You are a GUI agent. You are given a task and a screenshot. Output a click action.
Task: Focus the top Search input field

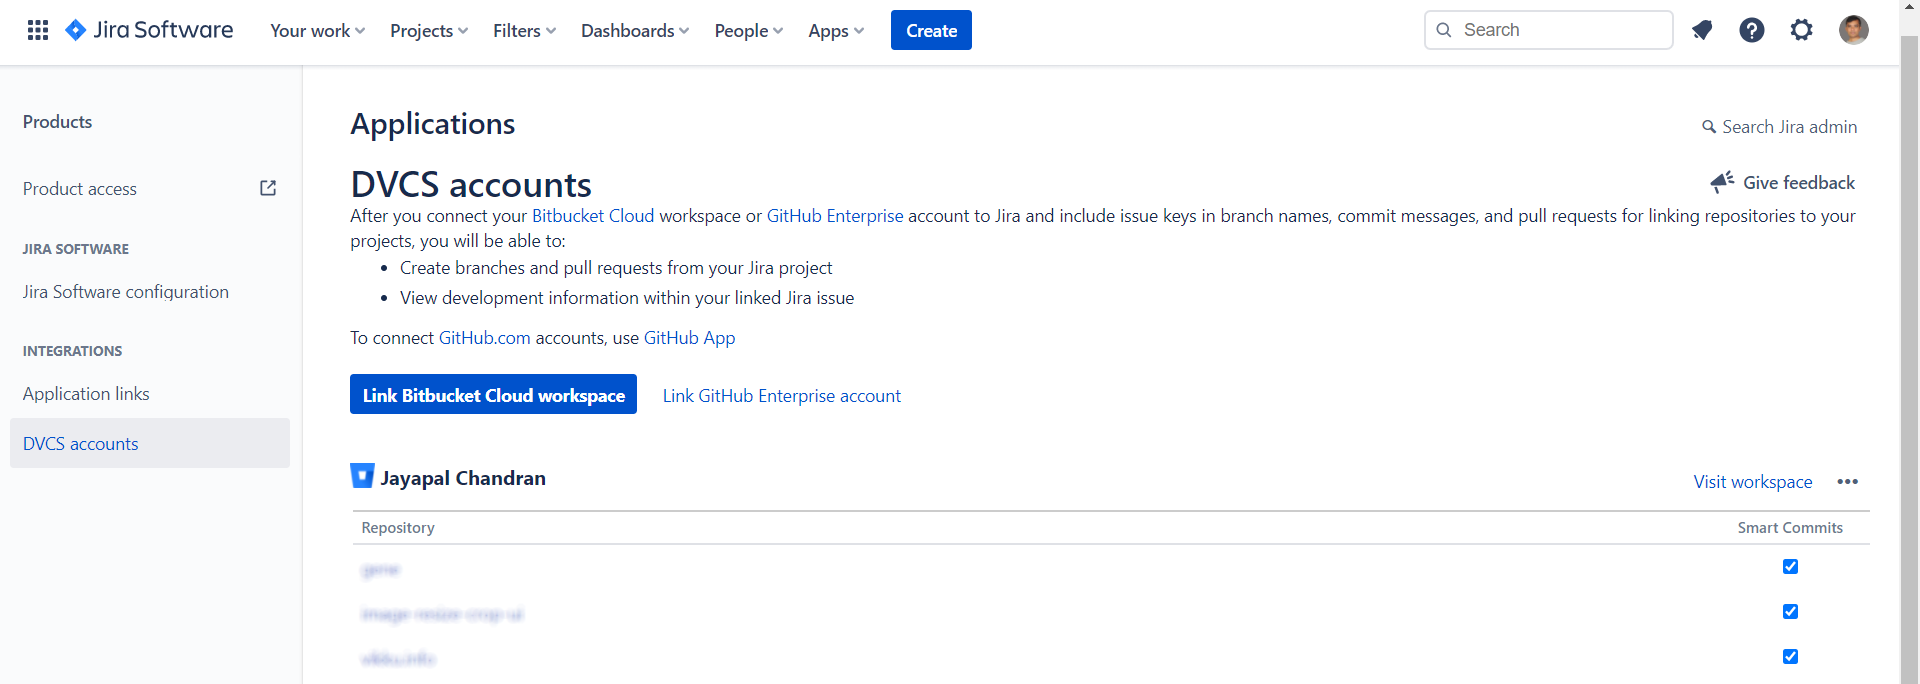pyautogui.click(x=1548, y=30)
